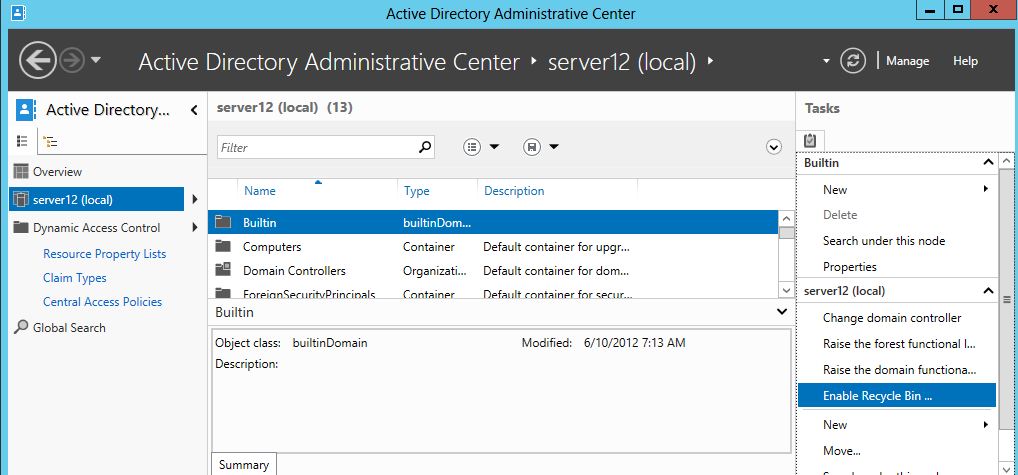Screen dimensions: 1018x475
Task: Collapse the Builtin preview details pane
Action: (782, 312)
